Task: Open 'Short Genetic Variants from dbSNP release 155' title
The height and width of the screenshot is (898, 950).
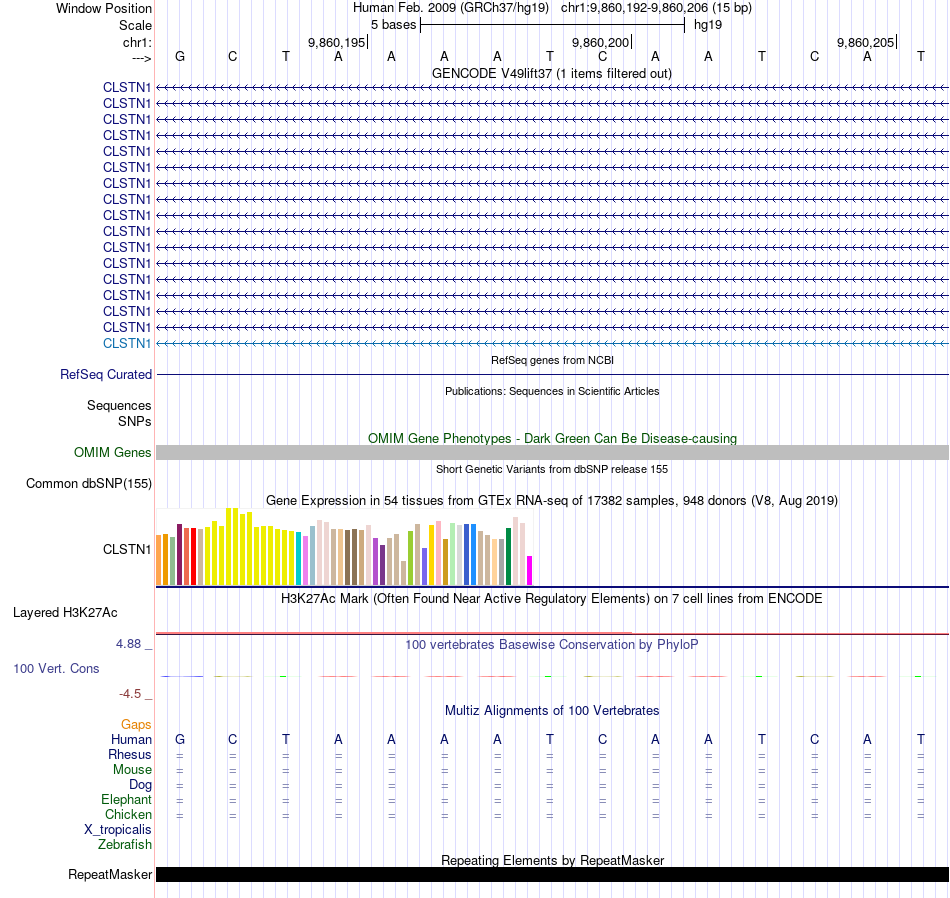Action: pos(552,469)
